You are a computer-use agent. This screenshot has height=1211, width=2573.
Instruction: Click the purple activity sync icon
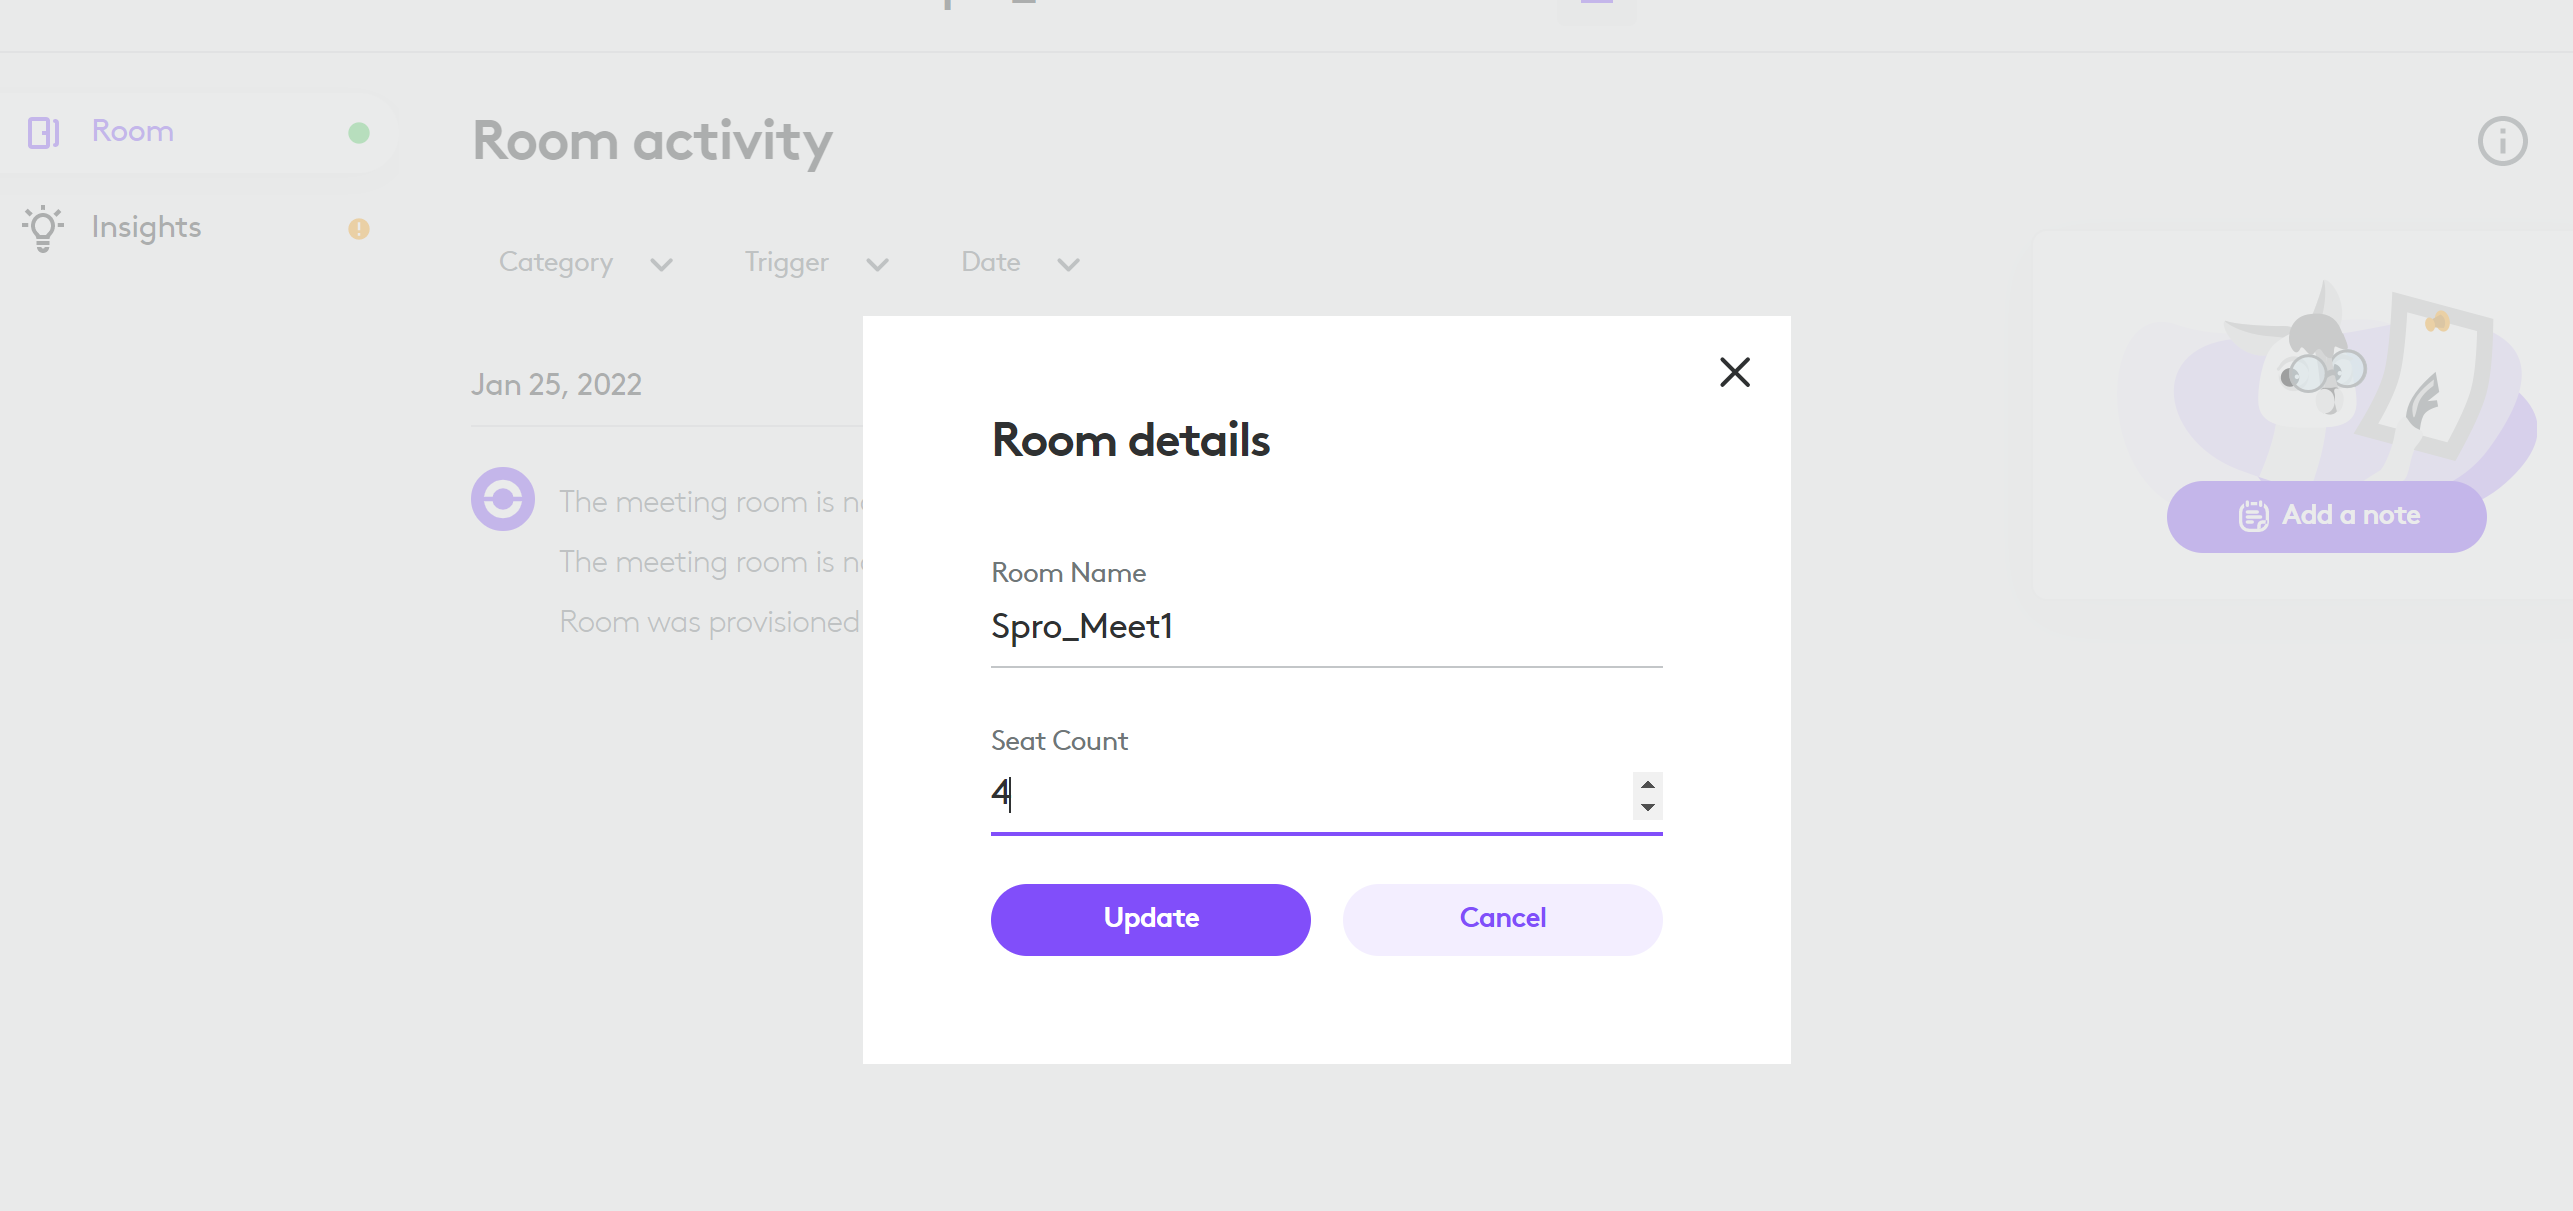(503, 499)
